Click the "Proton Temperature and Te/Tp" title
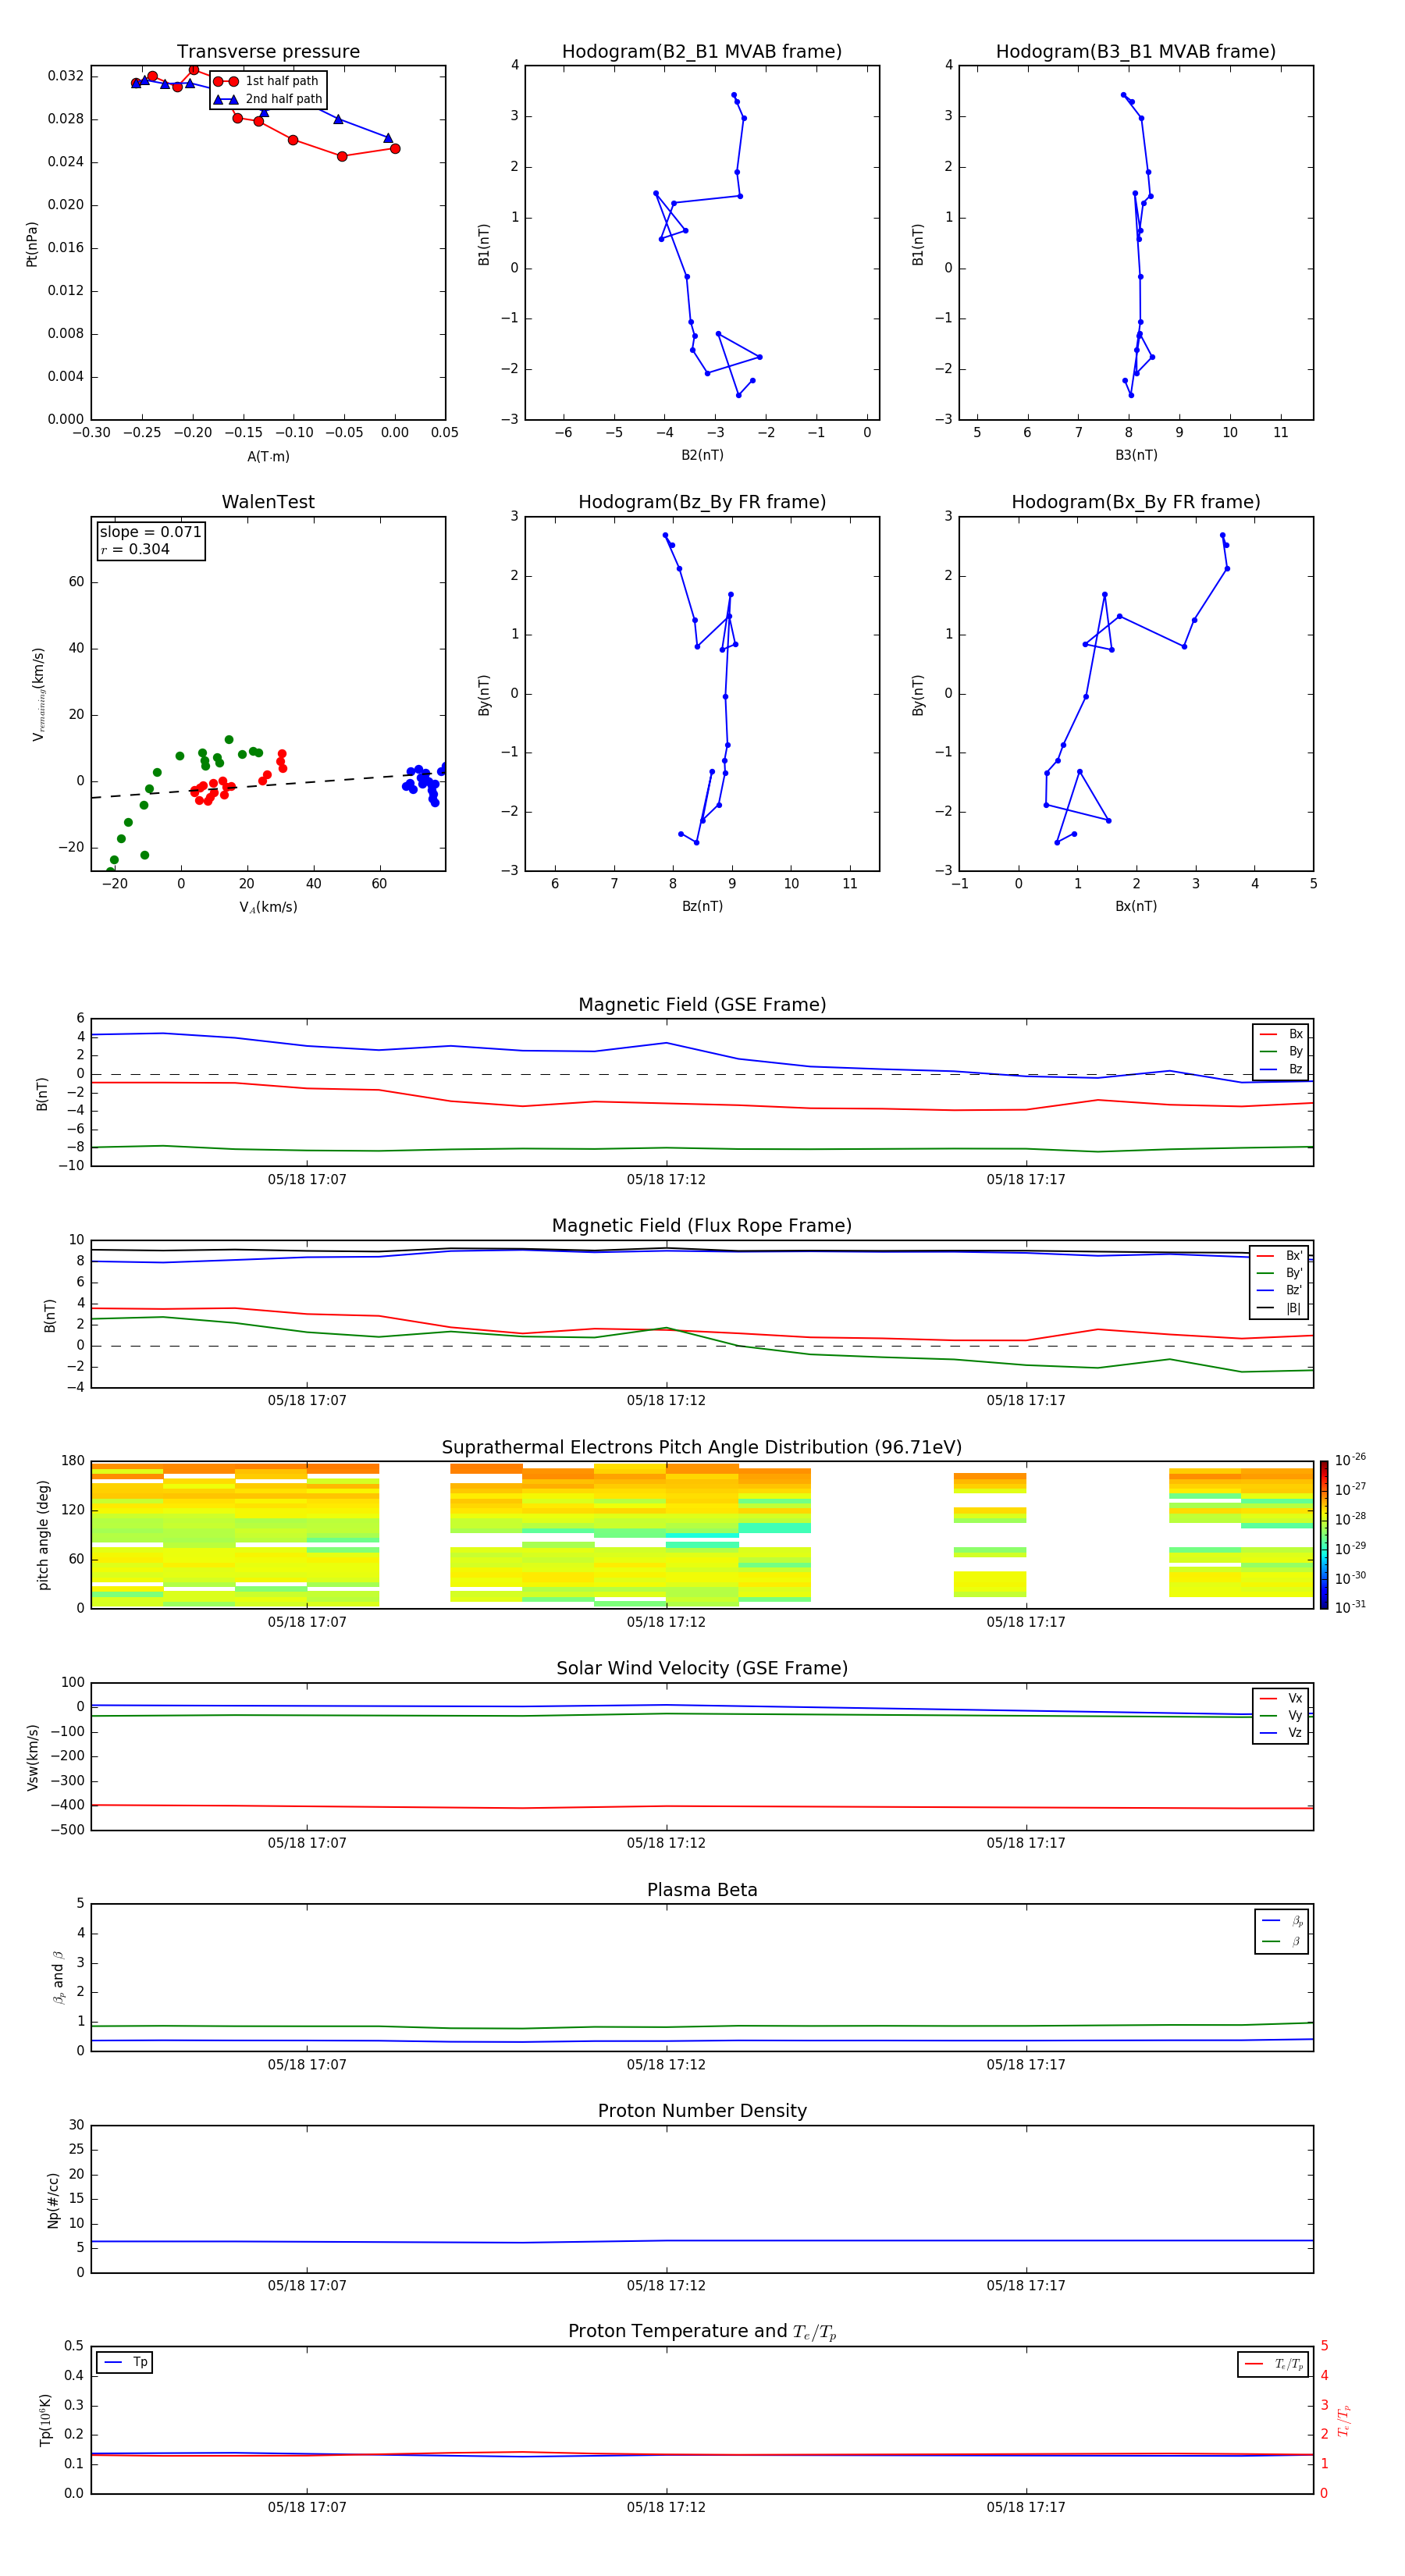 (x=702, y=2332)
